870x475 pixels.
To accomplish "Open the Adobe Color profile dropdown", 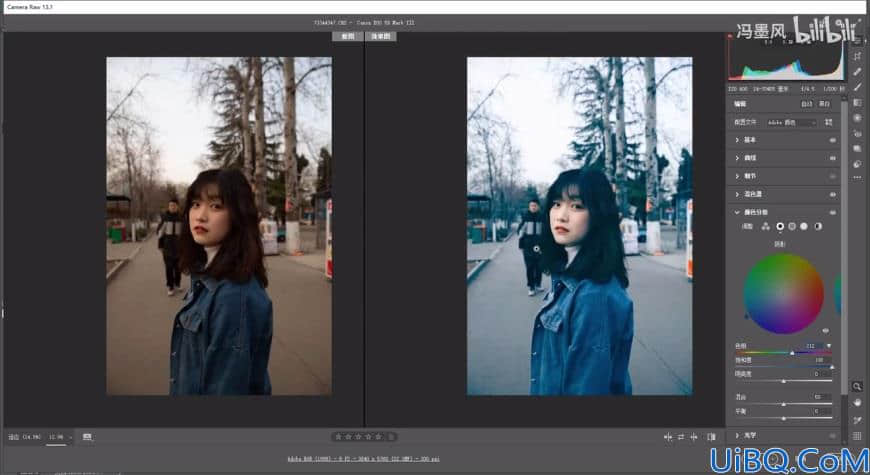I will (x=792, y=122).
